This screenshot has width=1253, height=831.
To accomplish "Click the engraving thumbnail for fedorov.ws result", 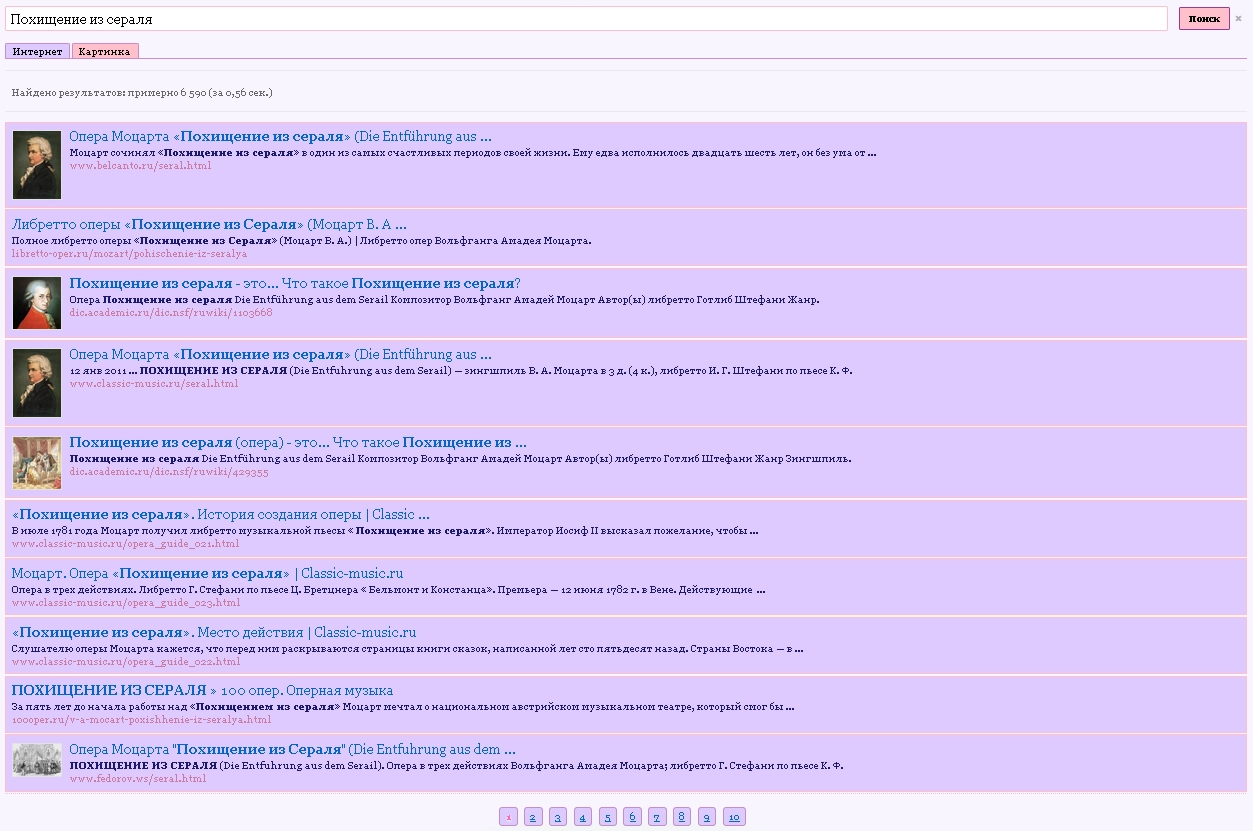I will coord(37,760).
